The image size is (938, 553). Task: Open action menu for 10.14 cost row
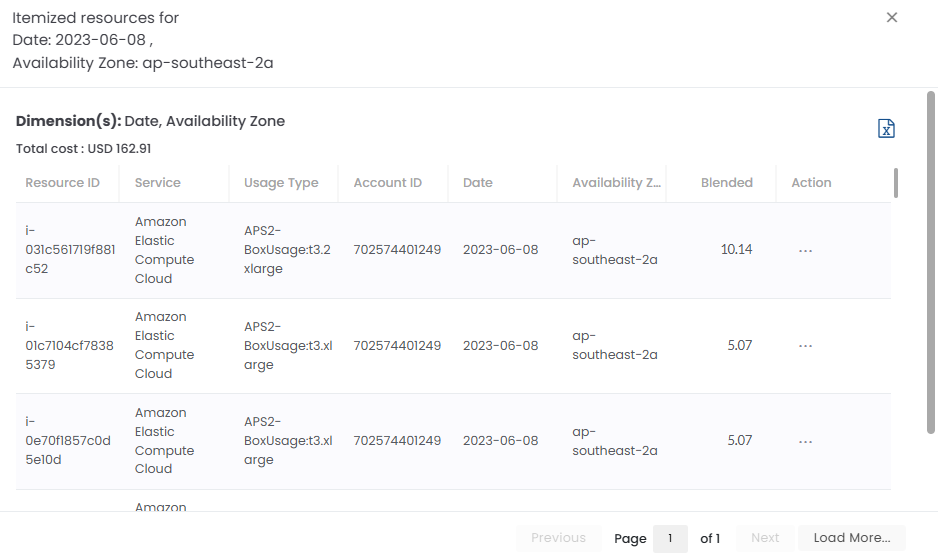pyautogui.click(x=805, y=250)
